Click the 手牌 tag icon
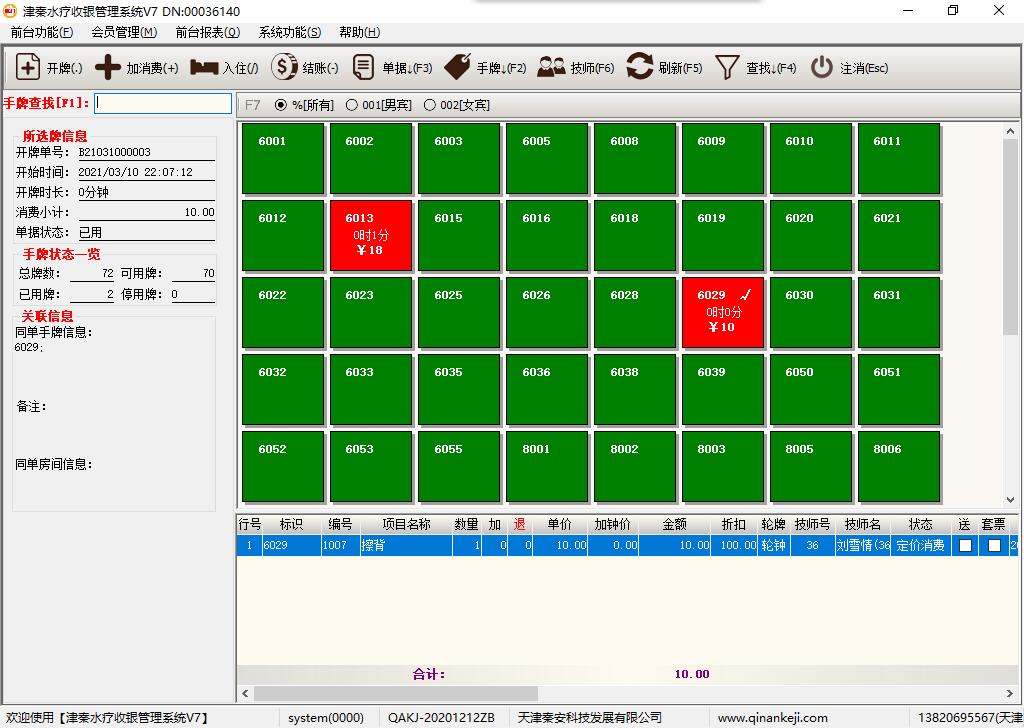1024x728 pixels. [457, 67]
